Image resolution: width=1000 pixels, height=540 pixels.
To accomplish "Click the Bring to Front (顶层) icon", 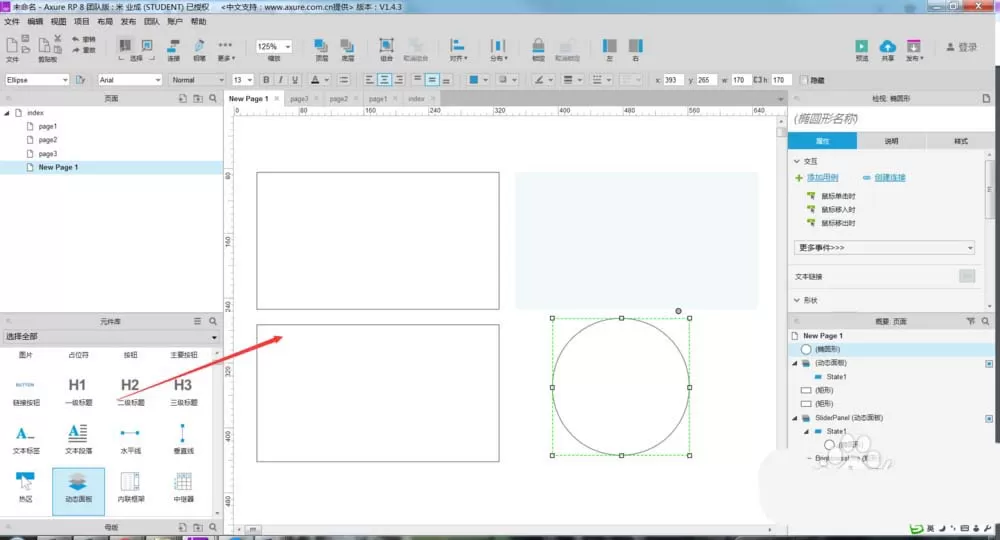I will [x=321, y=45].
